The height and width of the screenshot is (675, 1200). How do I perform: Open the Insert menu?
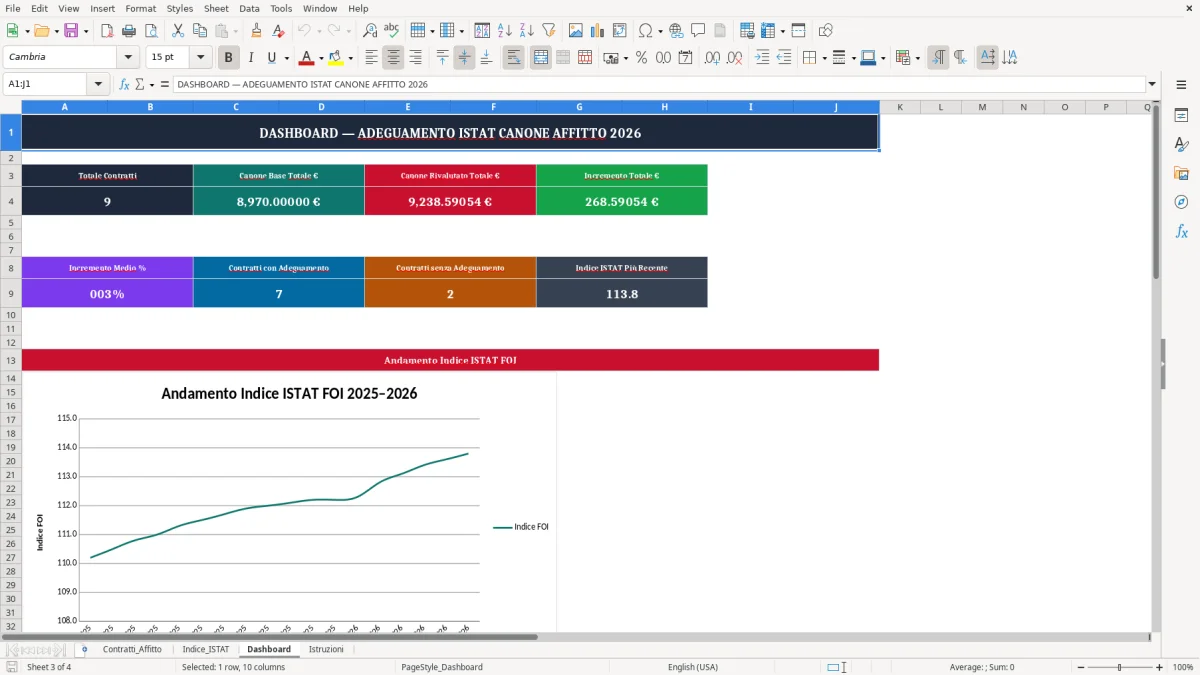click(102, 8)
